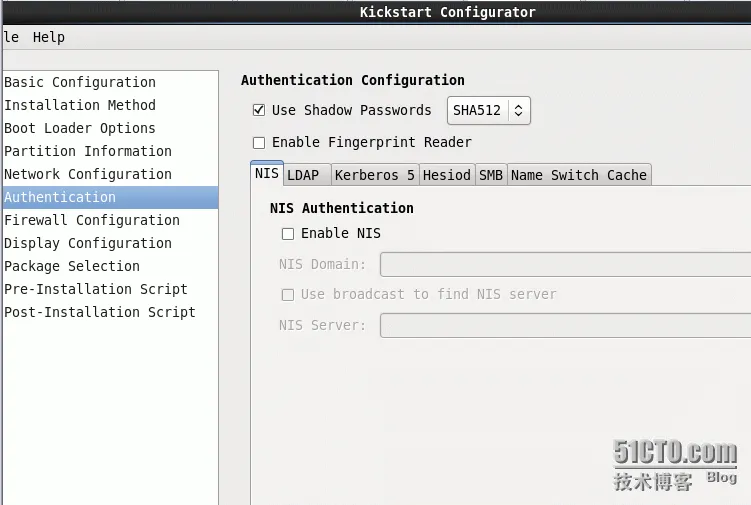Go to Boot Loader Options
The width and height of the screenshot is (751, 505).
80,128
